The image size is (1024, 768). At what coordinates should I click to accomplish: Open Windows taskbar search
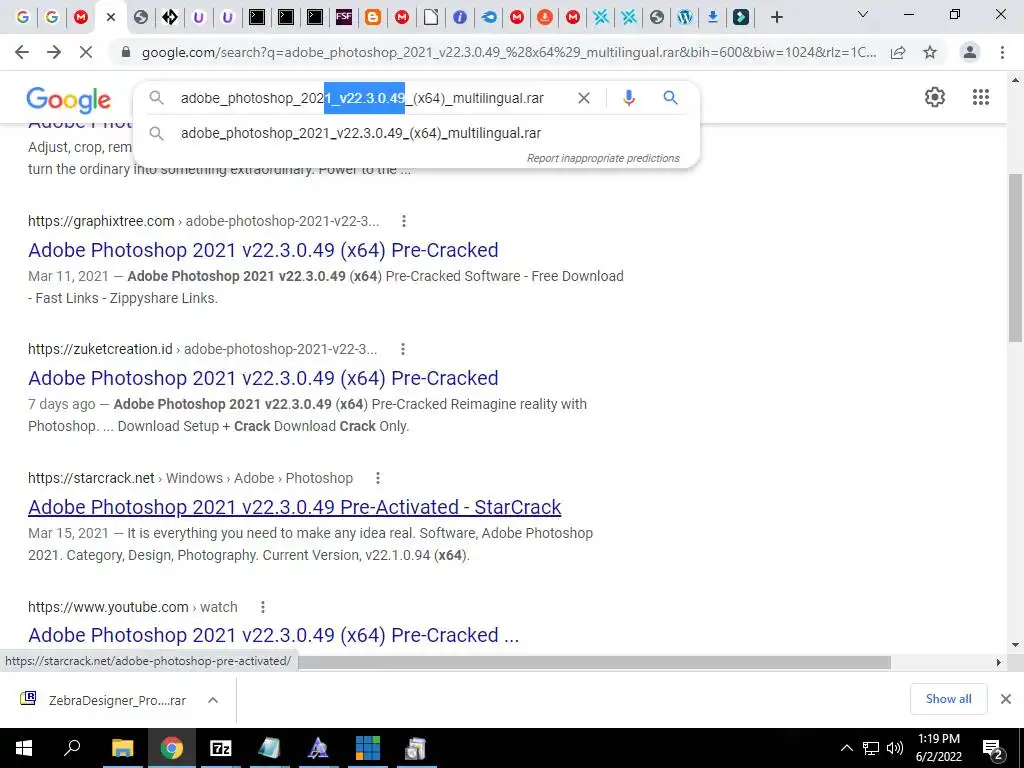pos(72,748)
